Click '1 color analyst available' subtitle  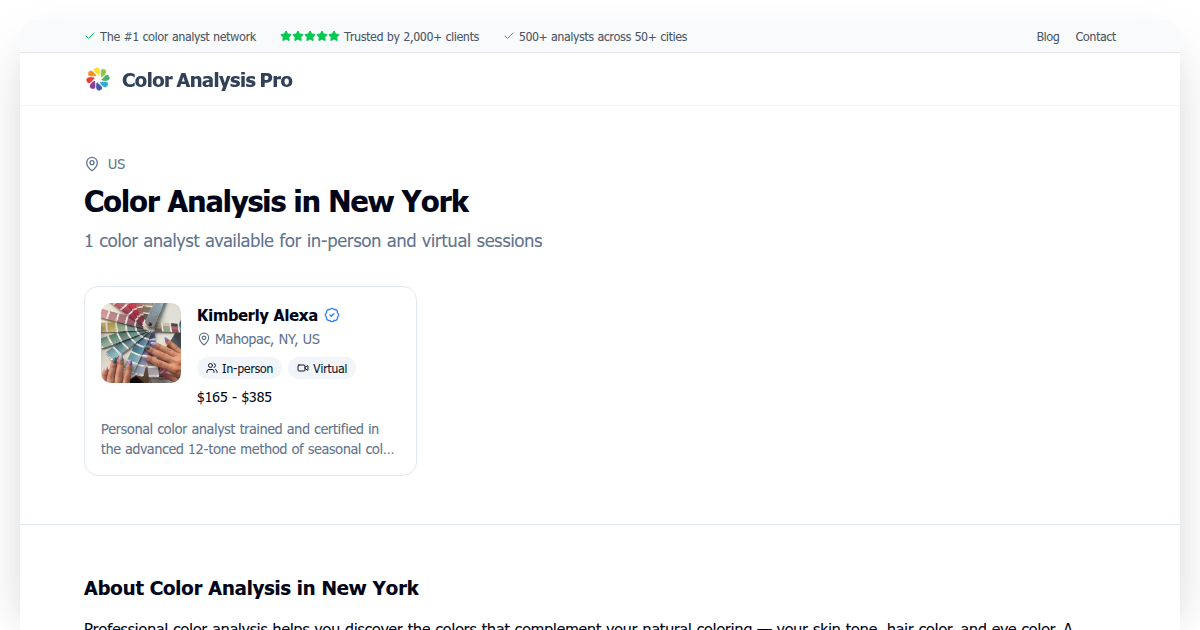pyautogui.click(x=313, y=241)
